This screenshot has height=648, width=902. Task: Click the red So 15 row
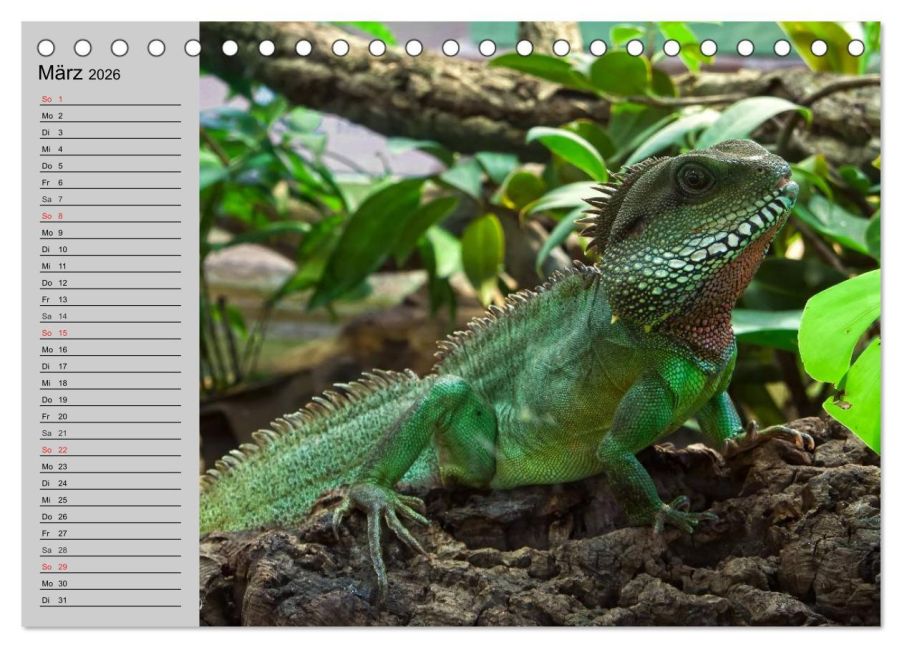(110, 333)
